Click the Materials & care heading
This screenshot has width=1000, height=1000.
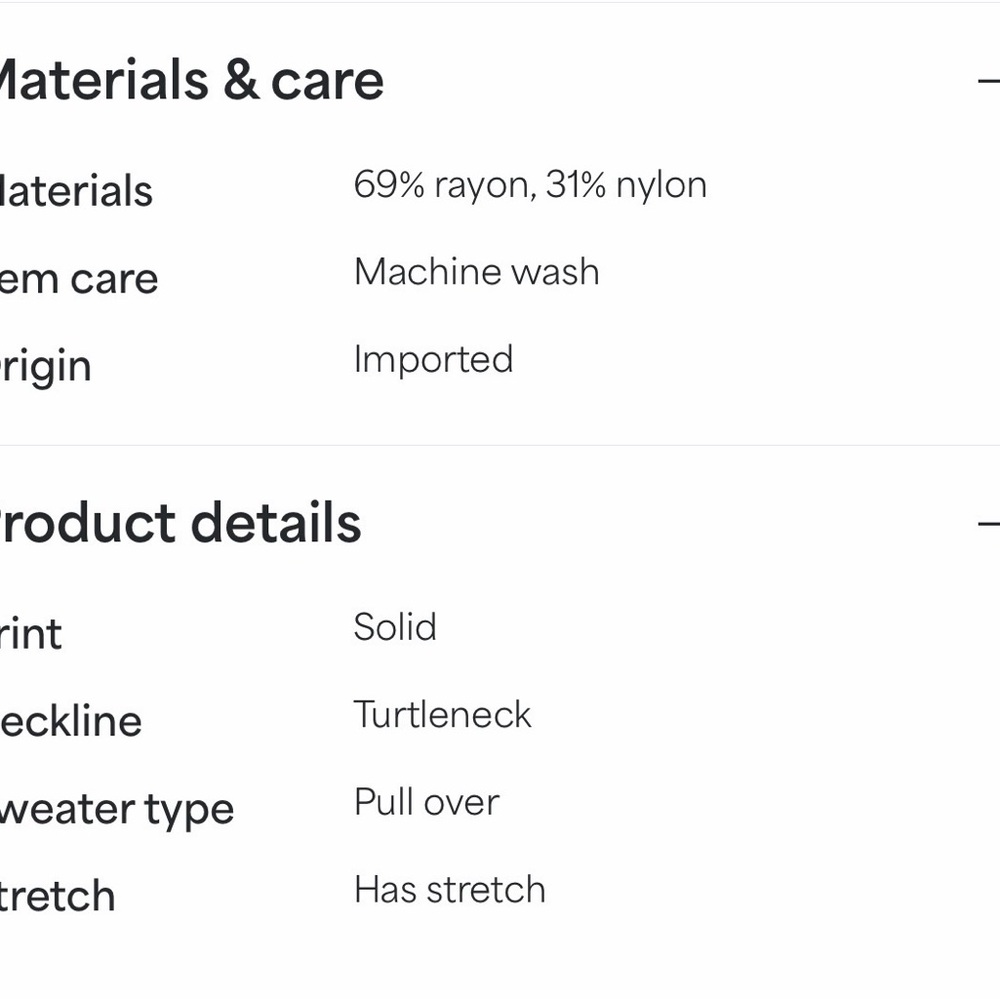tap(190, 81)
